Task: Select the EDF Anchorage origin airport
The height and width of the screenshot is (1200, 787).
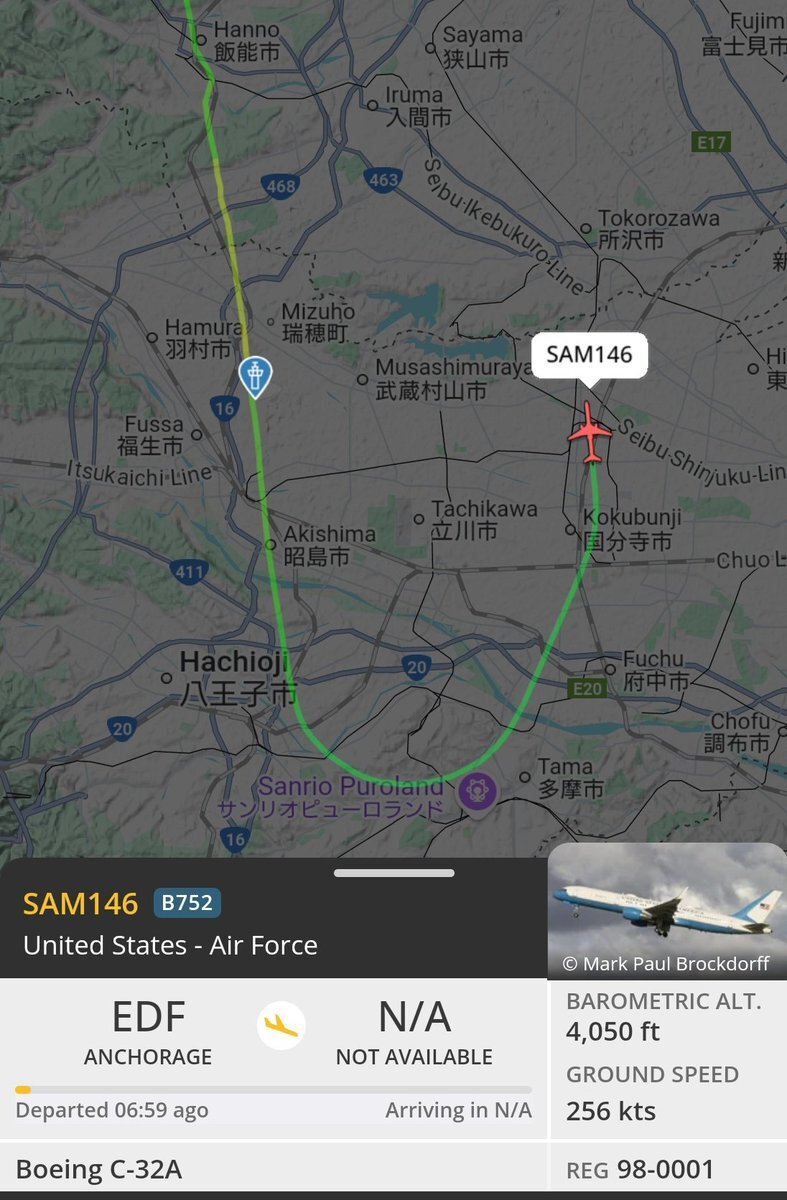Action: (x=148, y=1031)
